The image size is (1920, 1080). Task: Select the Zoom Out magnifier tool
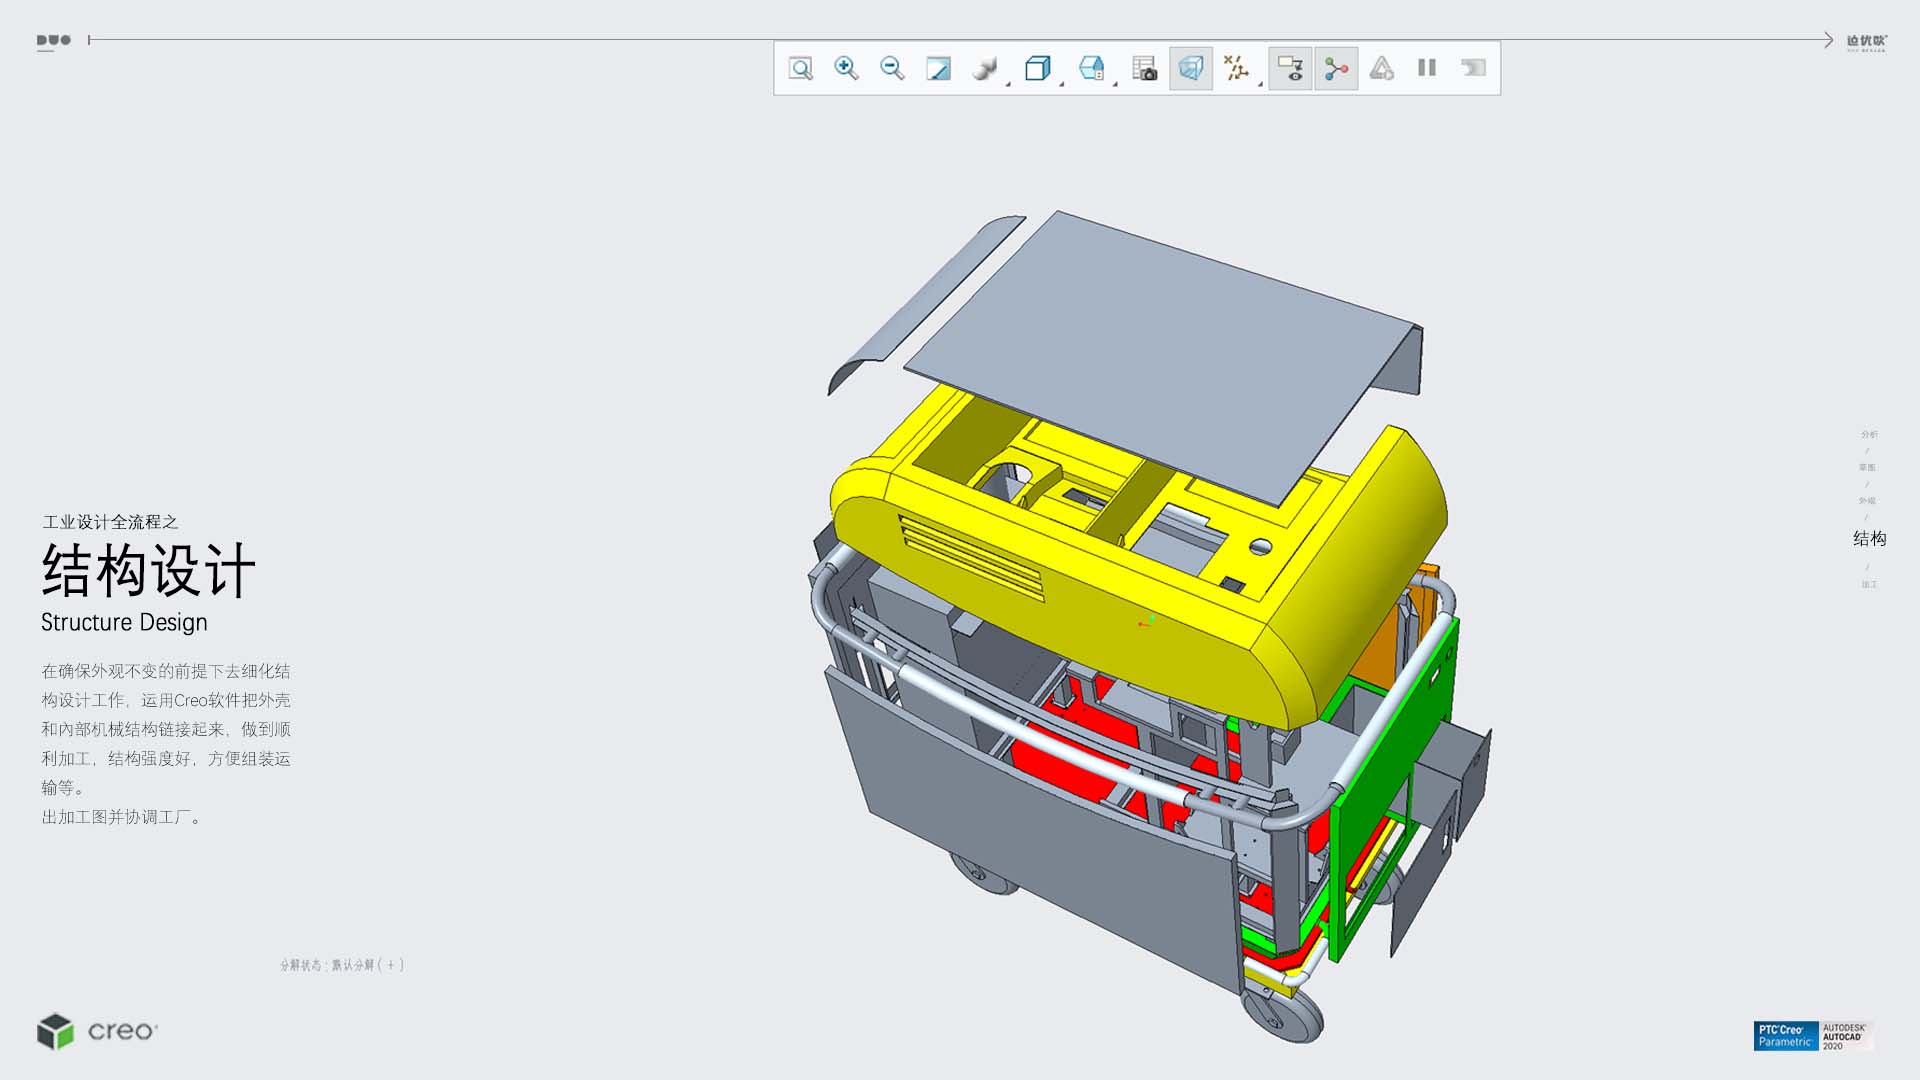(892, 68)
